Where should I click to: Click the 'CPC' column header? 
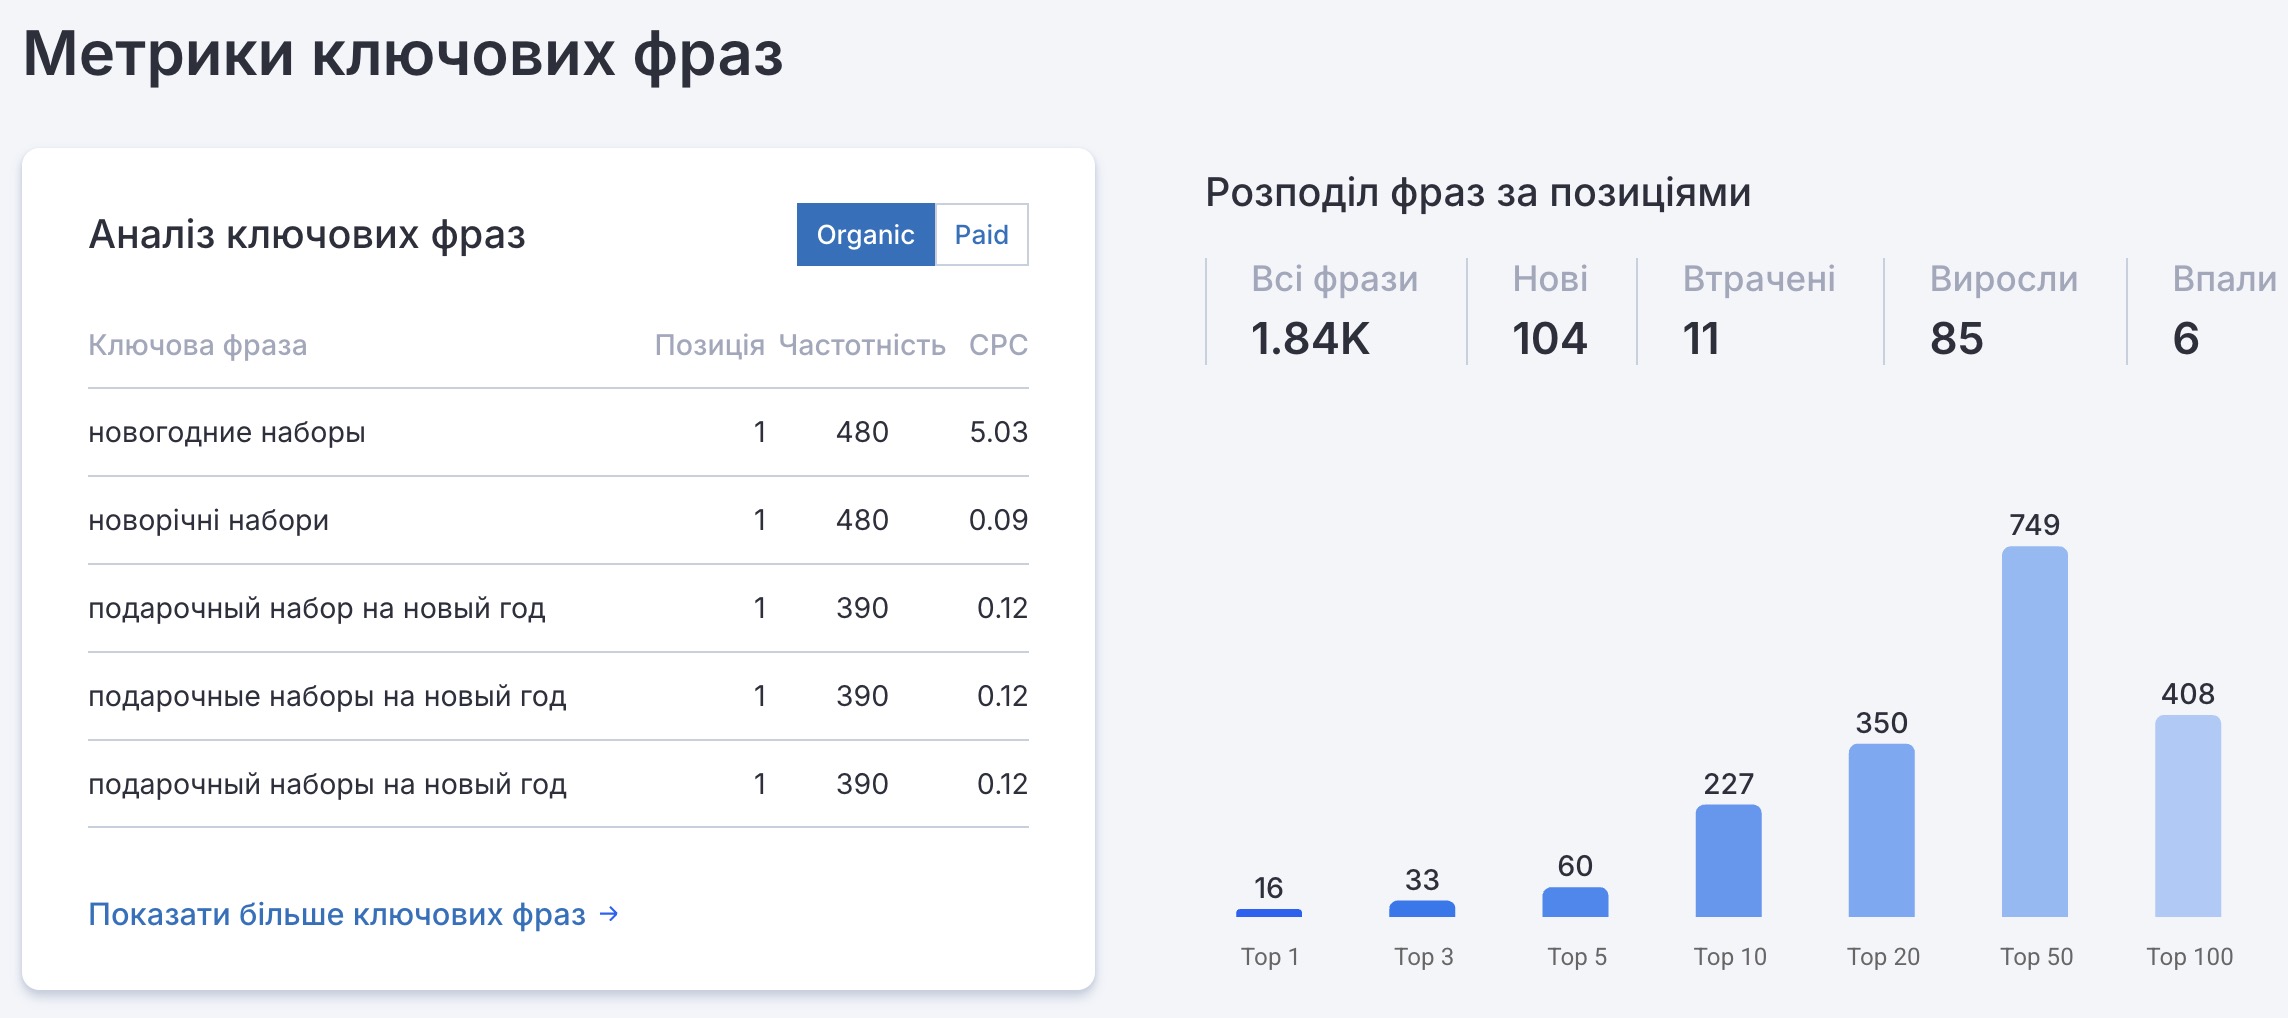(x=998, y=345)
